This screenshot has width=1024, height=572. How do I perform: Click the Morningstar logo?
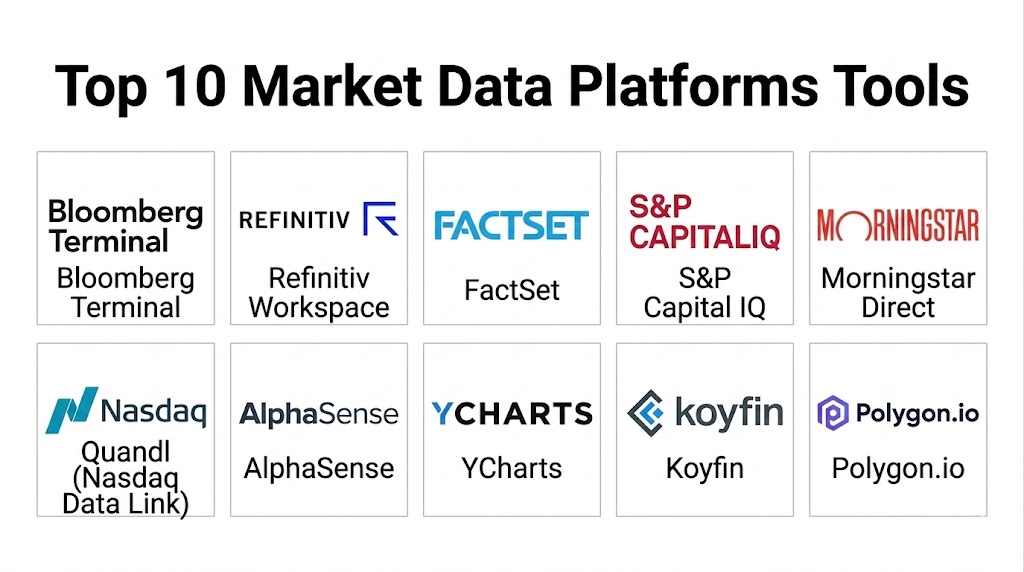[897, 225]
